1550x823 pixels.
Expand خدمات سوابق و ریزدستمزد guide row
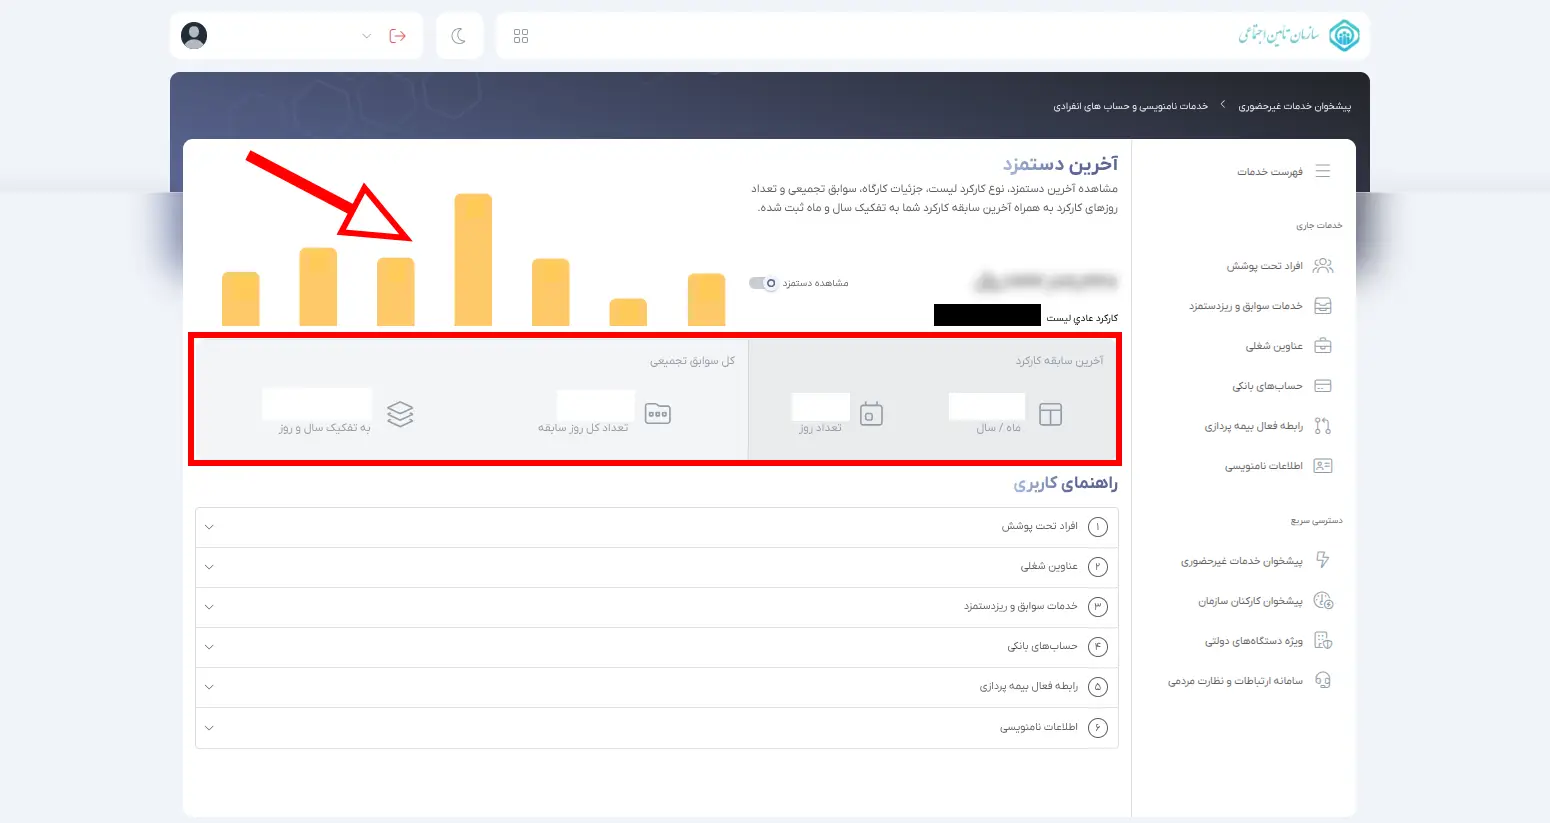[x=657, y=607]
